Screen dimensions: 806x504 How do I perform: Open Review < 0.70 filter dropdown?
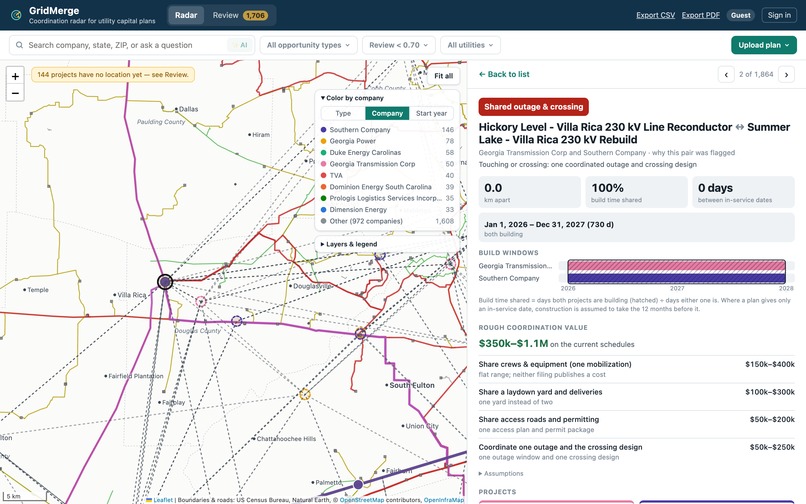click(x=398, y=45)
